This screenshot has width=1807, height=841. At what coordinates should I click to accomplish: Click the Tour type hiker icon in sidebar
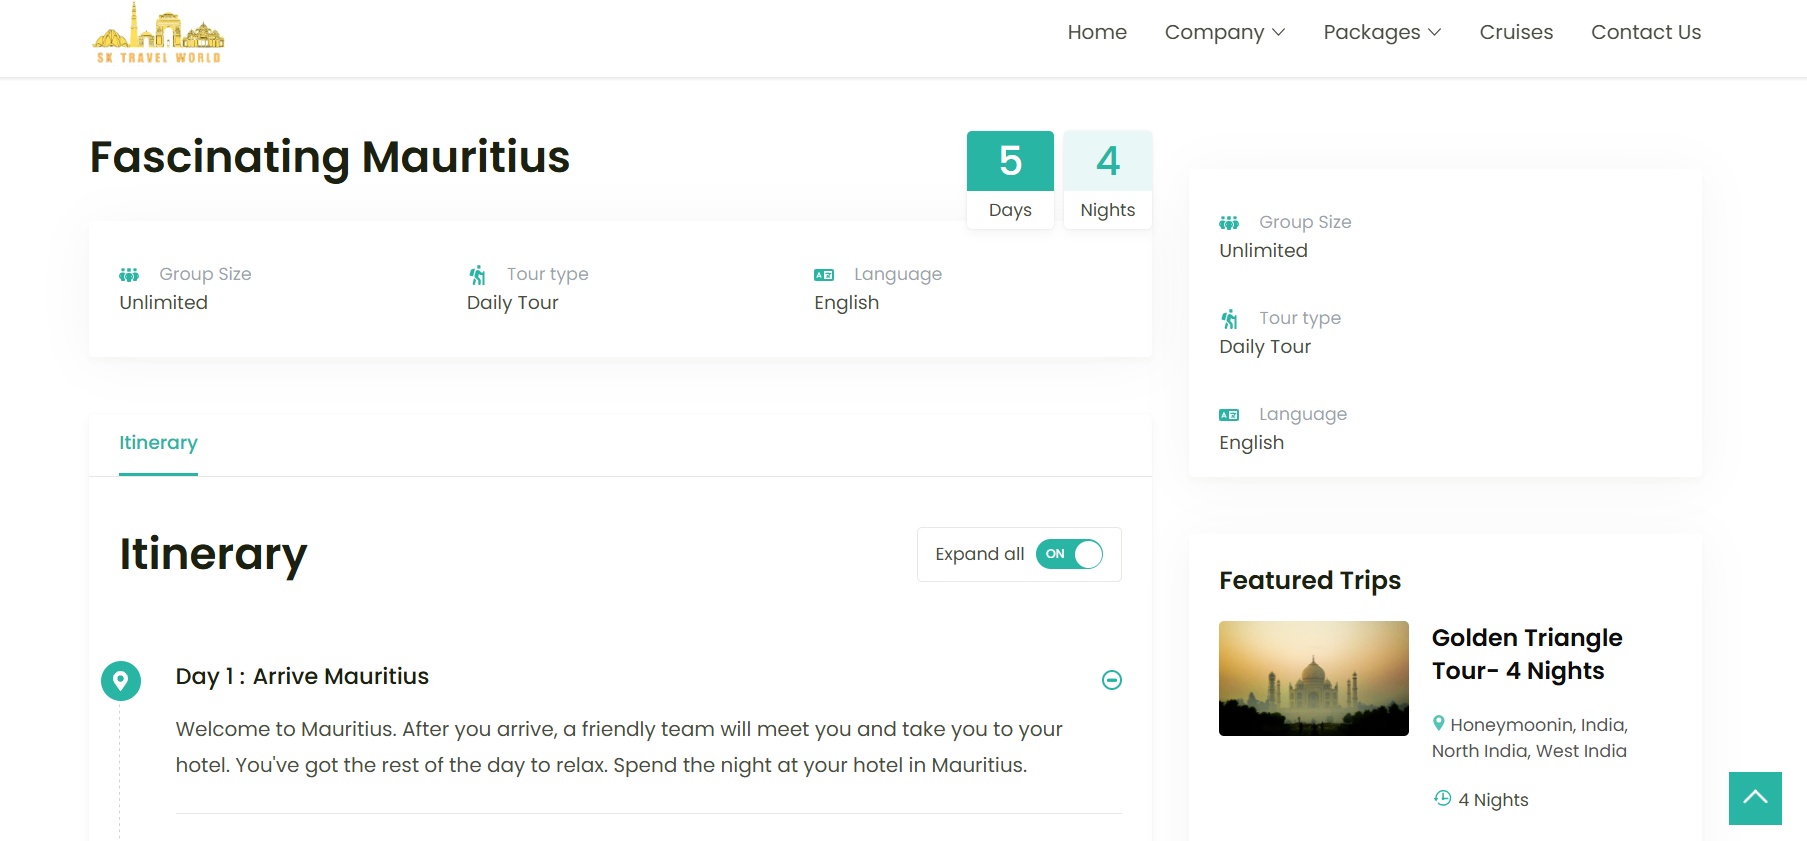pos(1230,319)
